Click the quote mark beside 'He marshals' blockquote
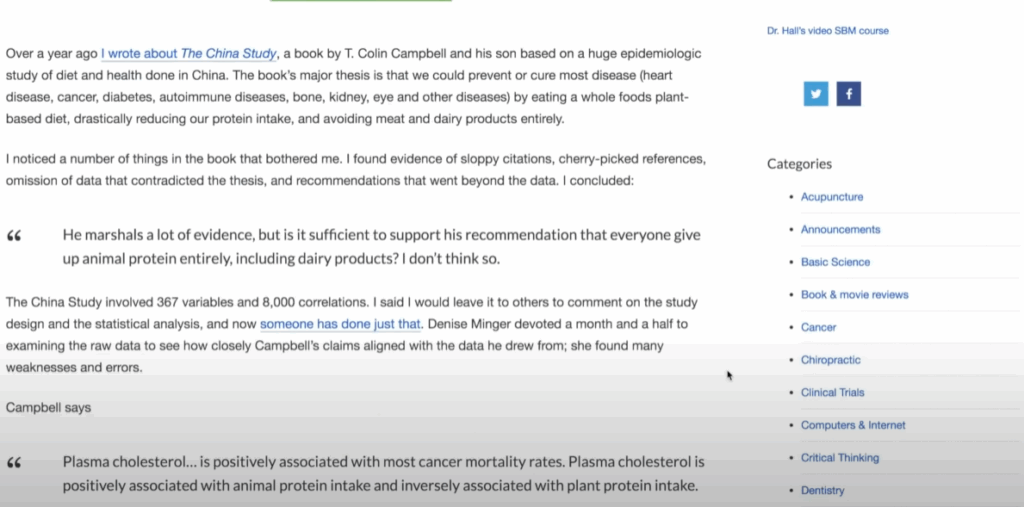This screenshot has width=1024, height=507. pyautogui.click(x=14, y=236)
